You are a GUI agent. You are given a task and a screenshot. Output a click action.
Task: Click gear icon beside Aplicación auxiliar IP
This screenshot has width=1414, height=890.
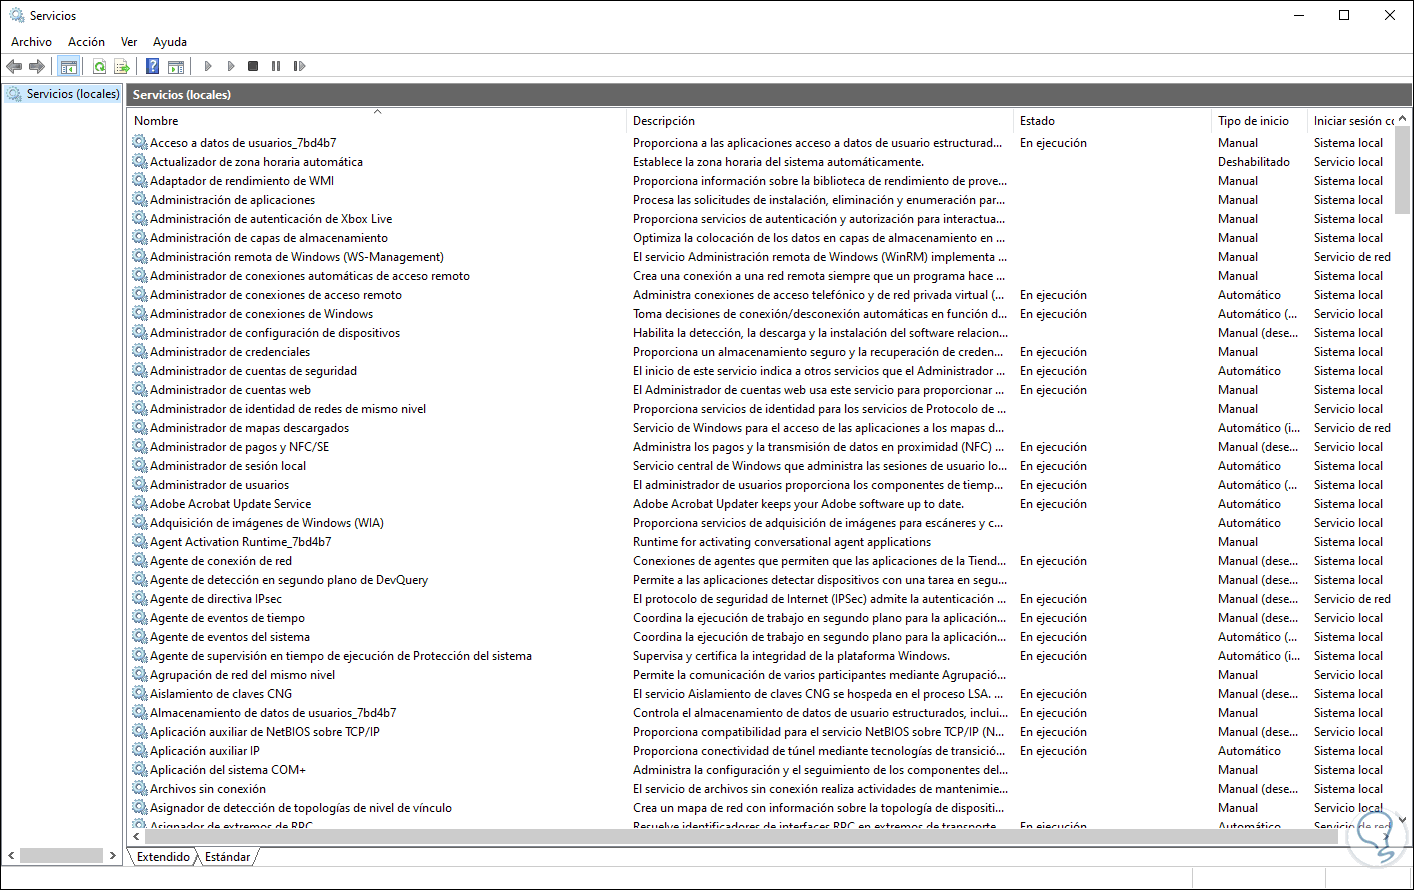(x=140, y=751)
